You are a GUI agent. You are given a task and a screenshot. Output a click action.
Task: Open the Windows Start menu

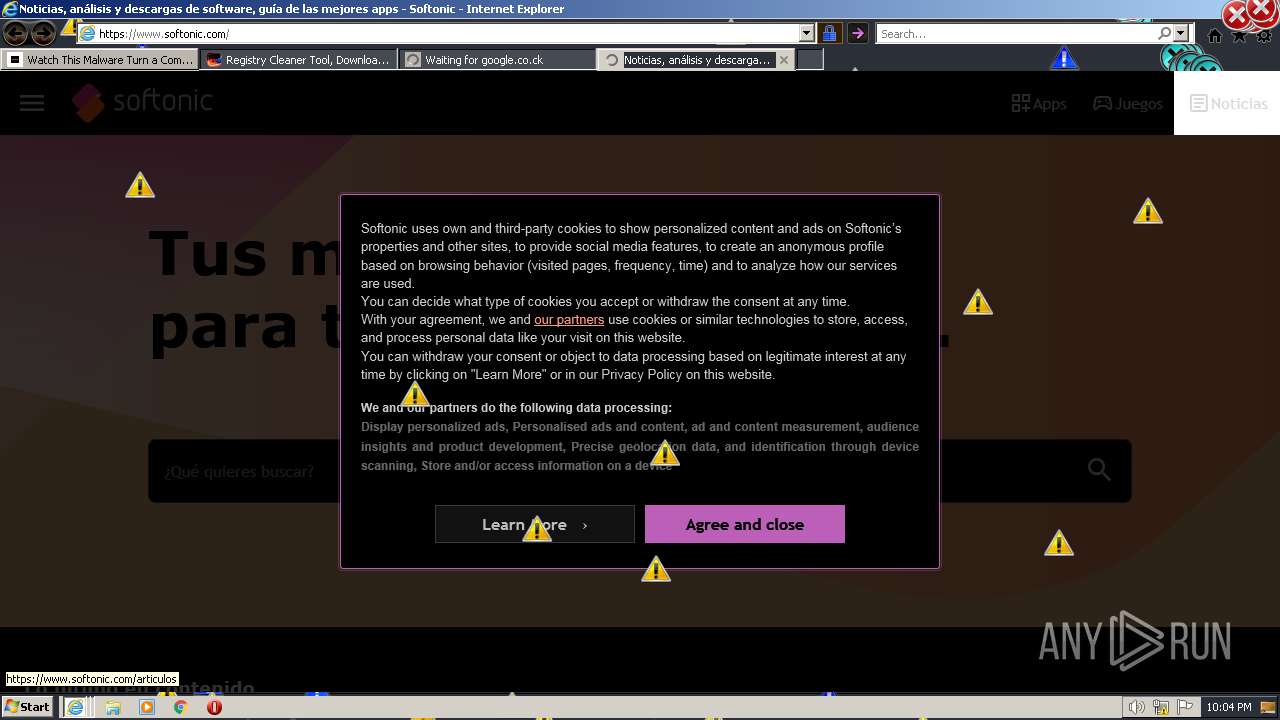pyautogui.click(x=28, y=707)
